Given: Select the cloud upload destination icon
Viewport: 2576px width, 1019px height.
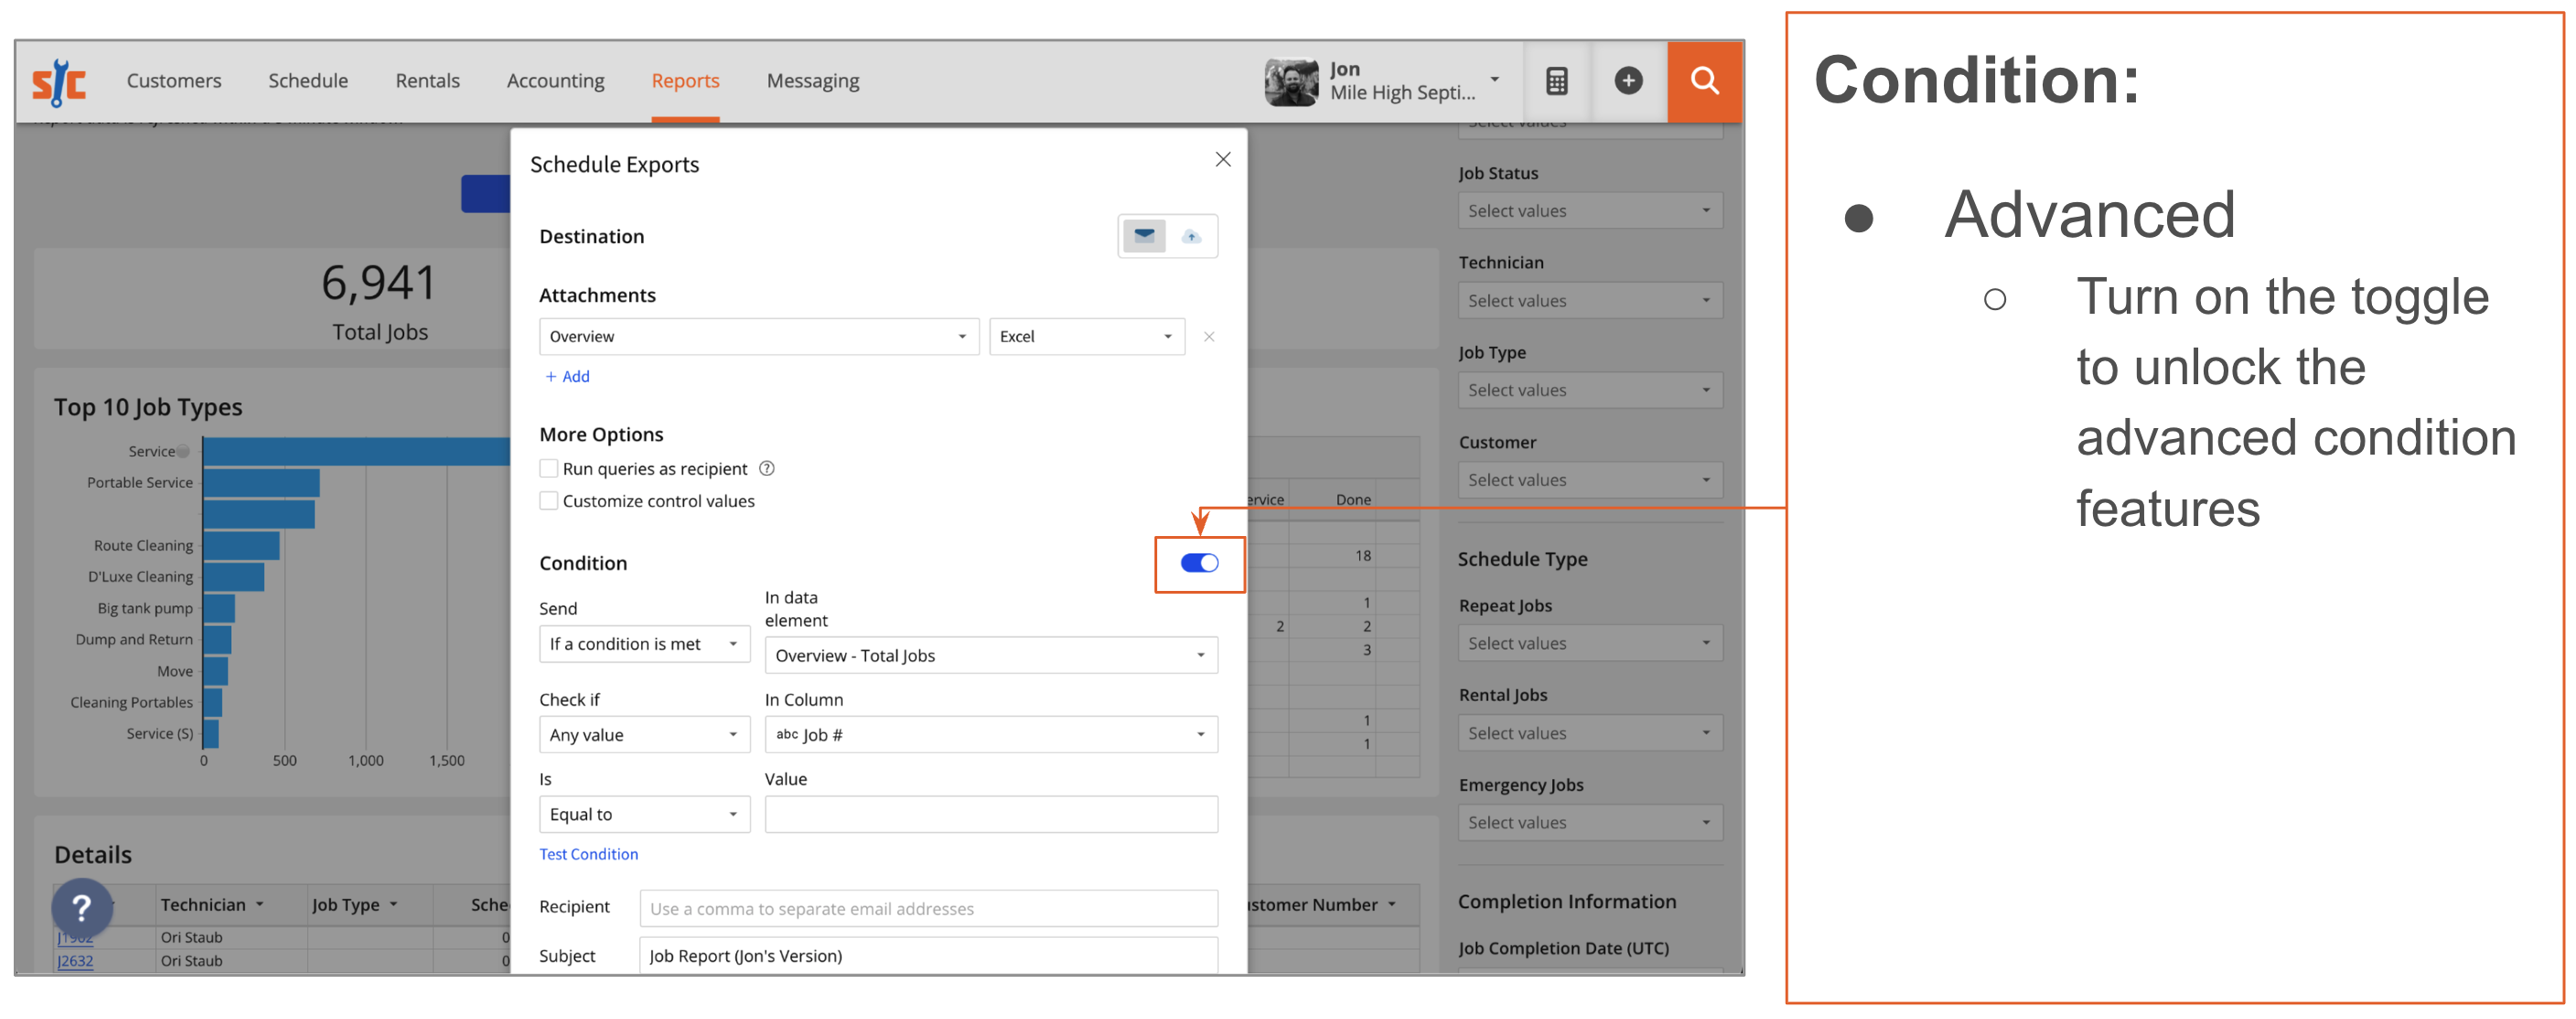Looking at the screenshot, I should click(1190, 236).
